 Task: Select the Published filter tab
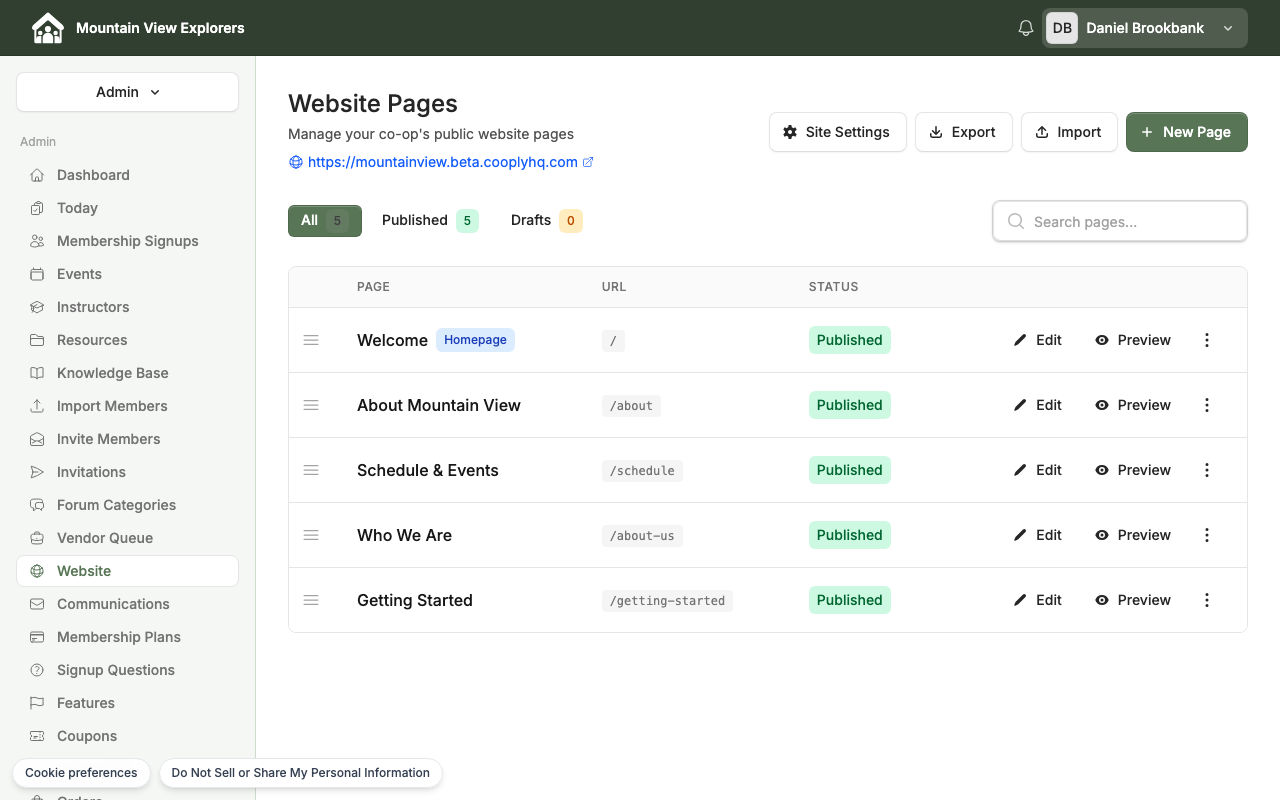(430, 221)
